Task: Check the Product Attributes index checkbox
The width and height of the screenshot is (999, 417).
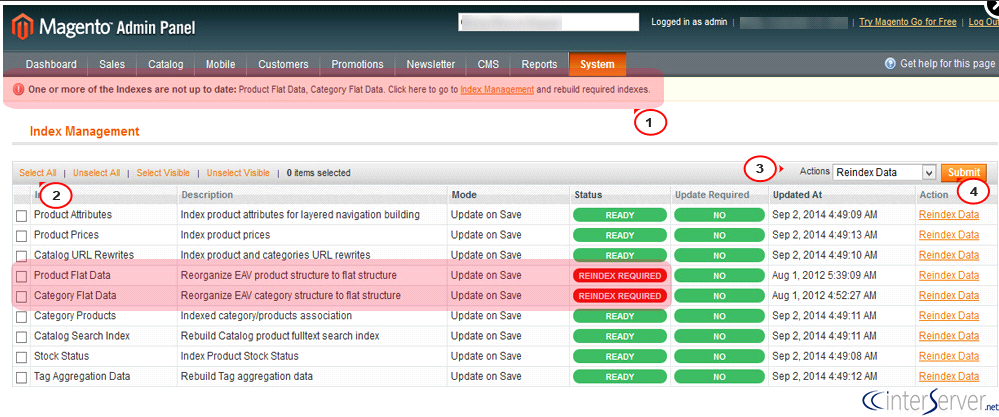Action: tap(22, 216)
